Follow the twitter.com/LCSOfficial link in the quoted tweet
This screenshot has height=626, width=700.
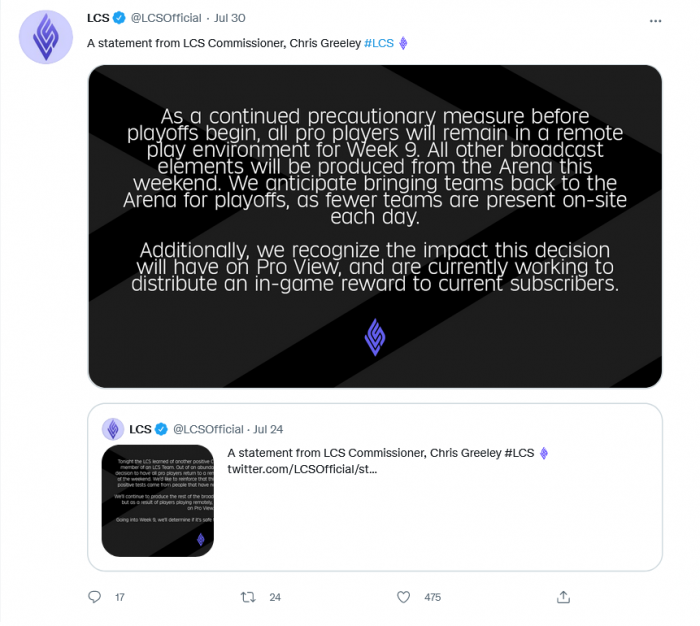pos(302,468)
